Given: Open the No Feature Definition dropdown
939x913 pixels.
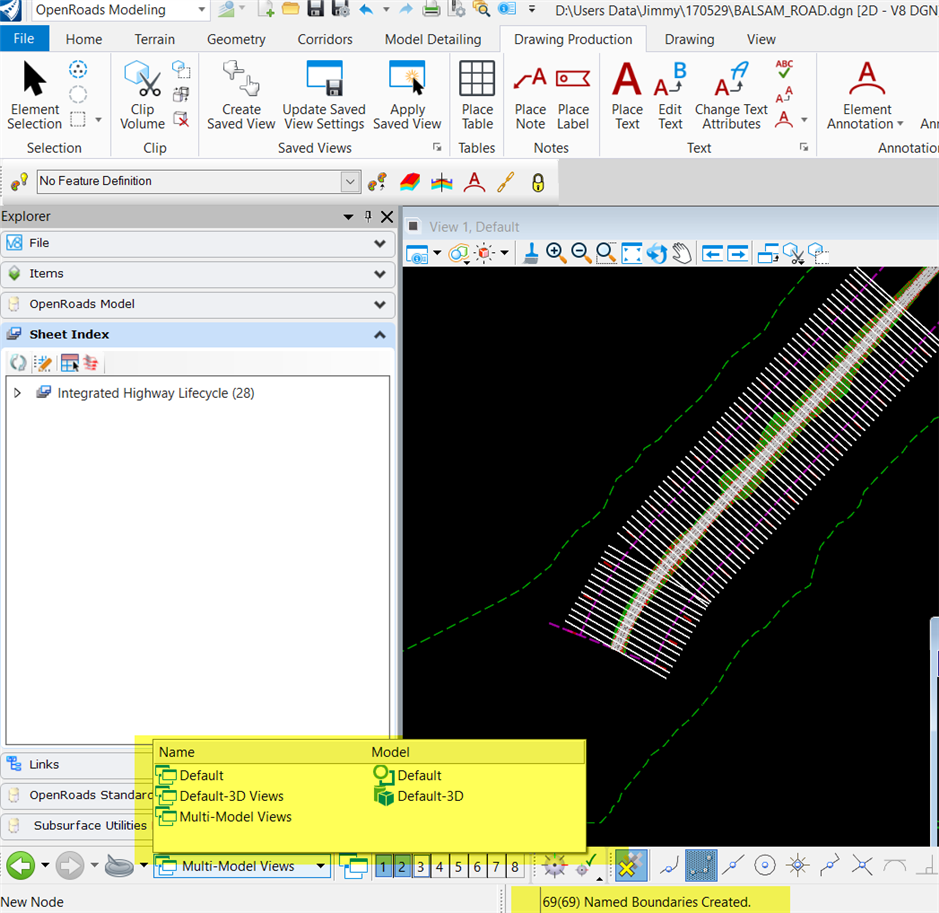Looking at the screenshot, I should click(x=350, y=182).
